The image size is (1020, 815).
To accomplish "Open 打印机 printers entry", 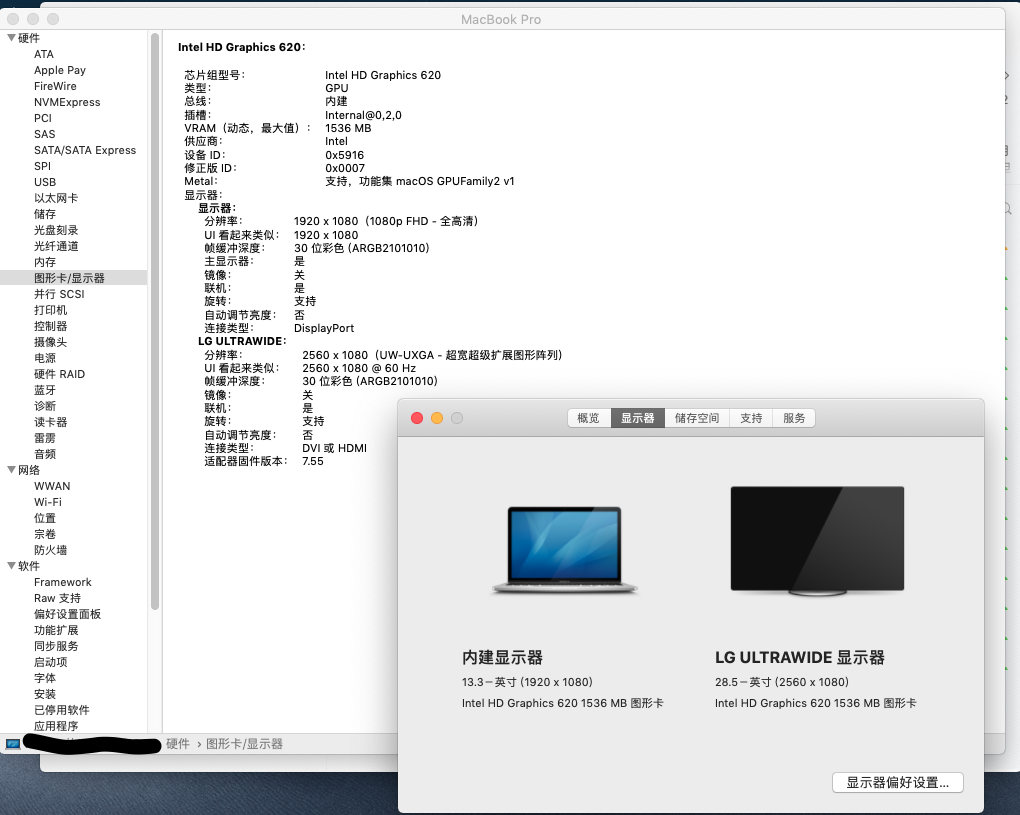I will [50, 310].
